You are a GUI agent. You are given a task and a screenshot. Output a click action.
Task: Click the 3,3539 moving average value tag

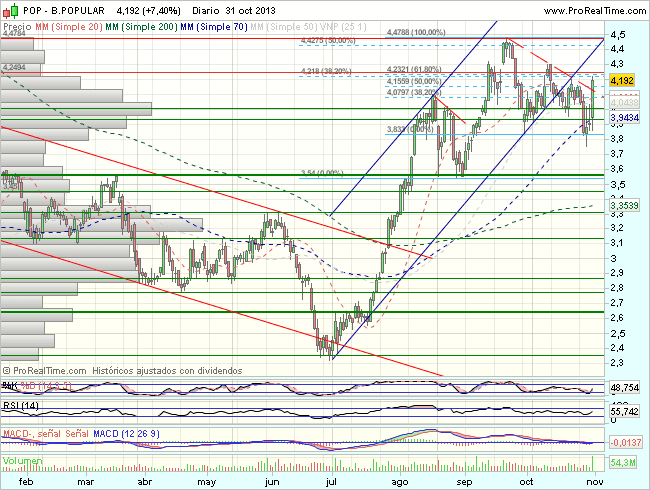click(x=625, y=205)
